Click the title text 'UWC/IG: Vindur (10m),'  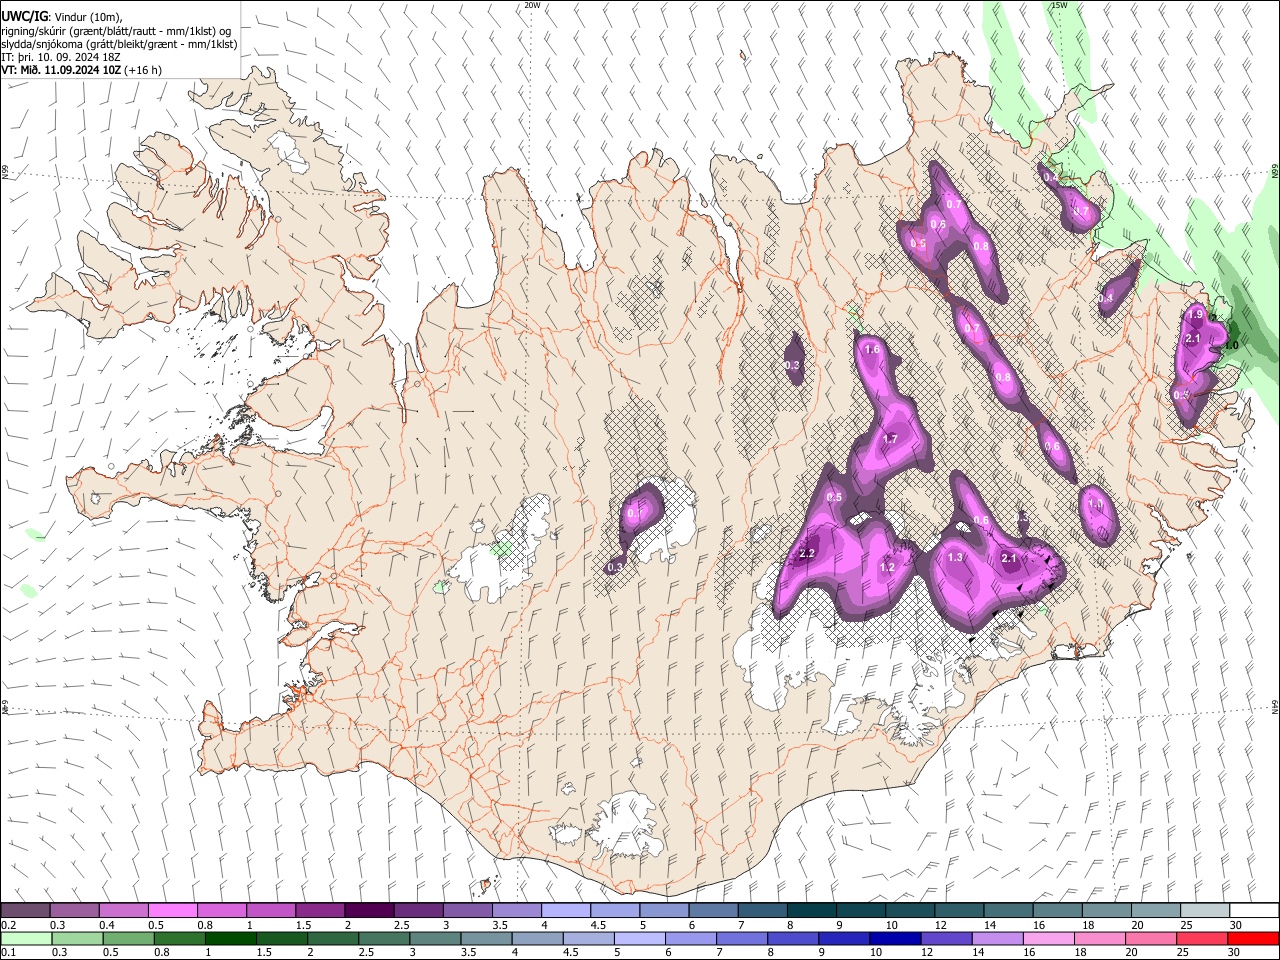pos(61,16)
